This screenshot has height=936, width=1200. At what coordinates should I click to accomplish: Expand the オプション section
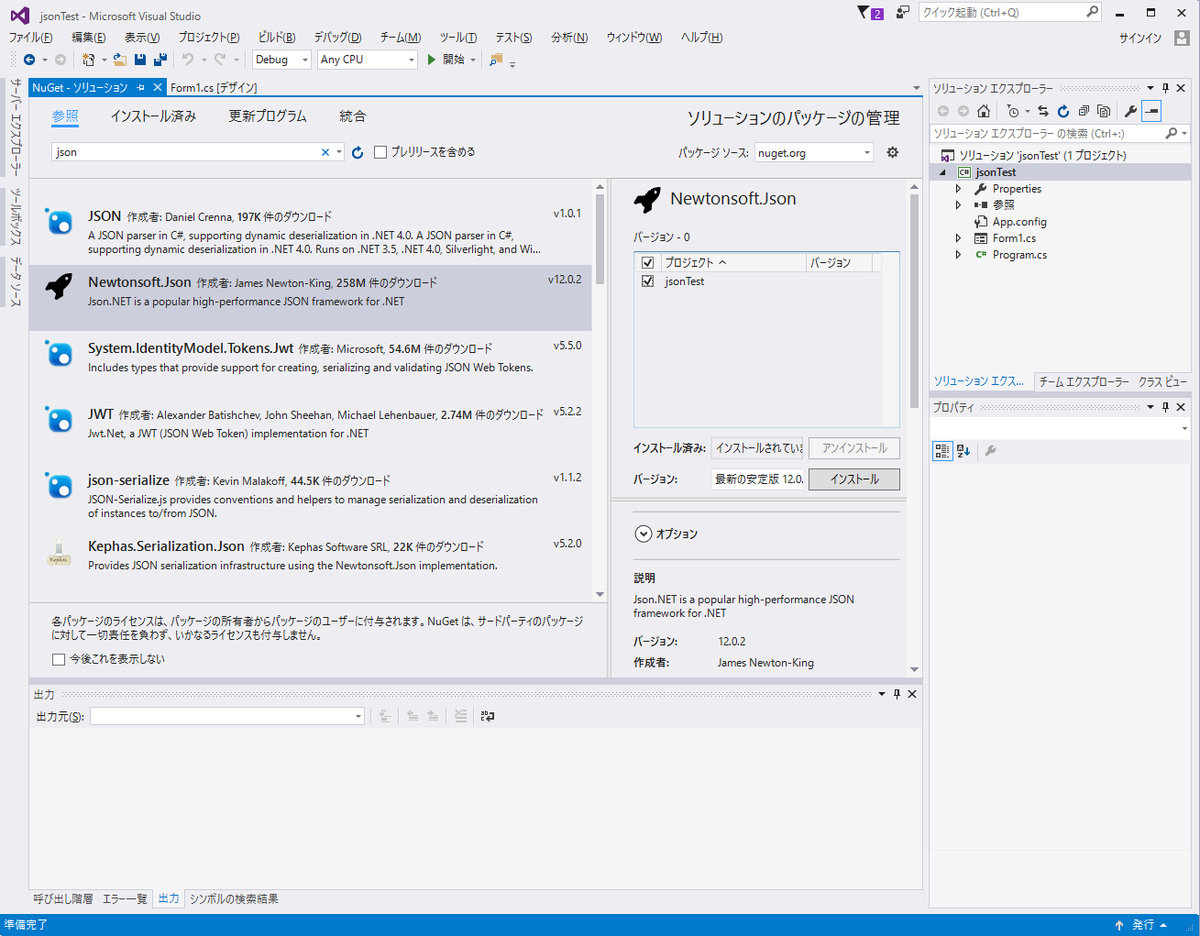tap(643, 534)
